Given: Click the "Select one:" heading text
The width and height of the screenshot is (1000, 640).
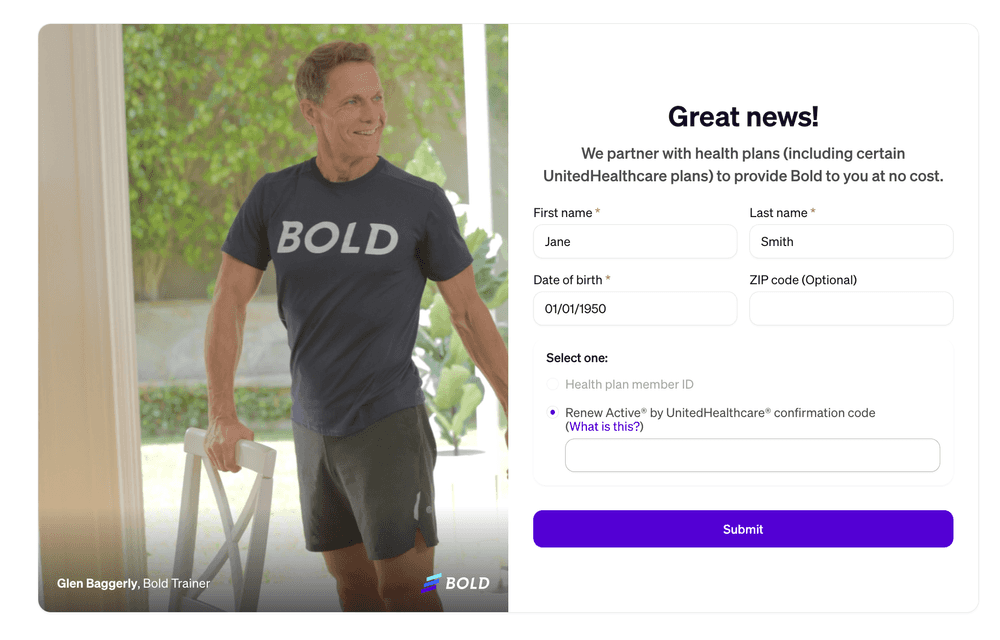Looking at the screenshot, I should click(577, 358).
